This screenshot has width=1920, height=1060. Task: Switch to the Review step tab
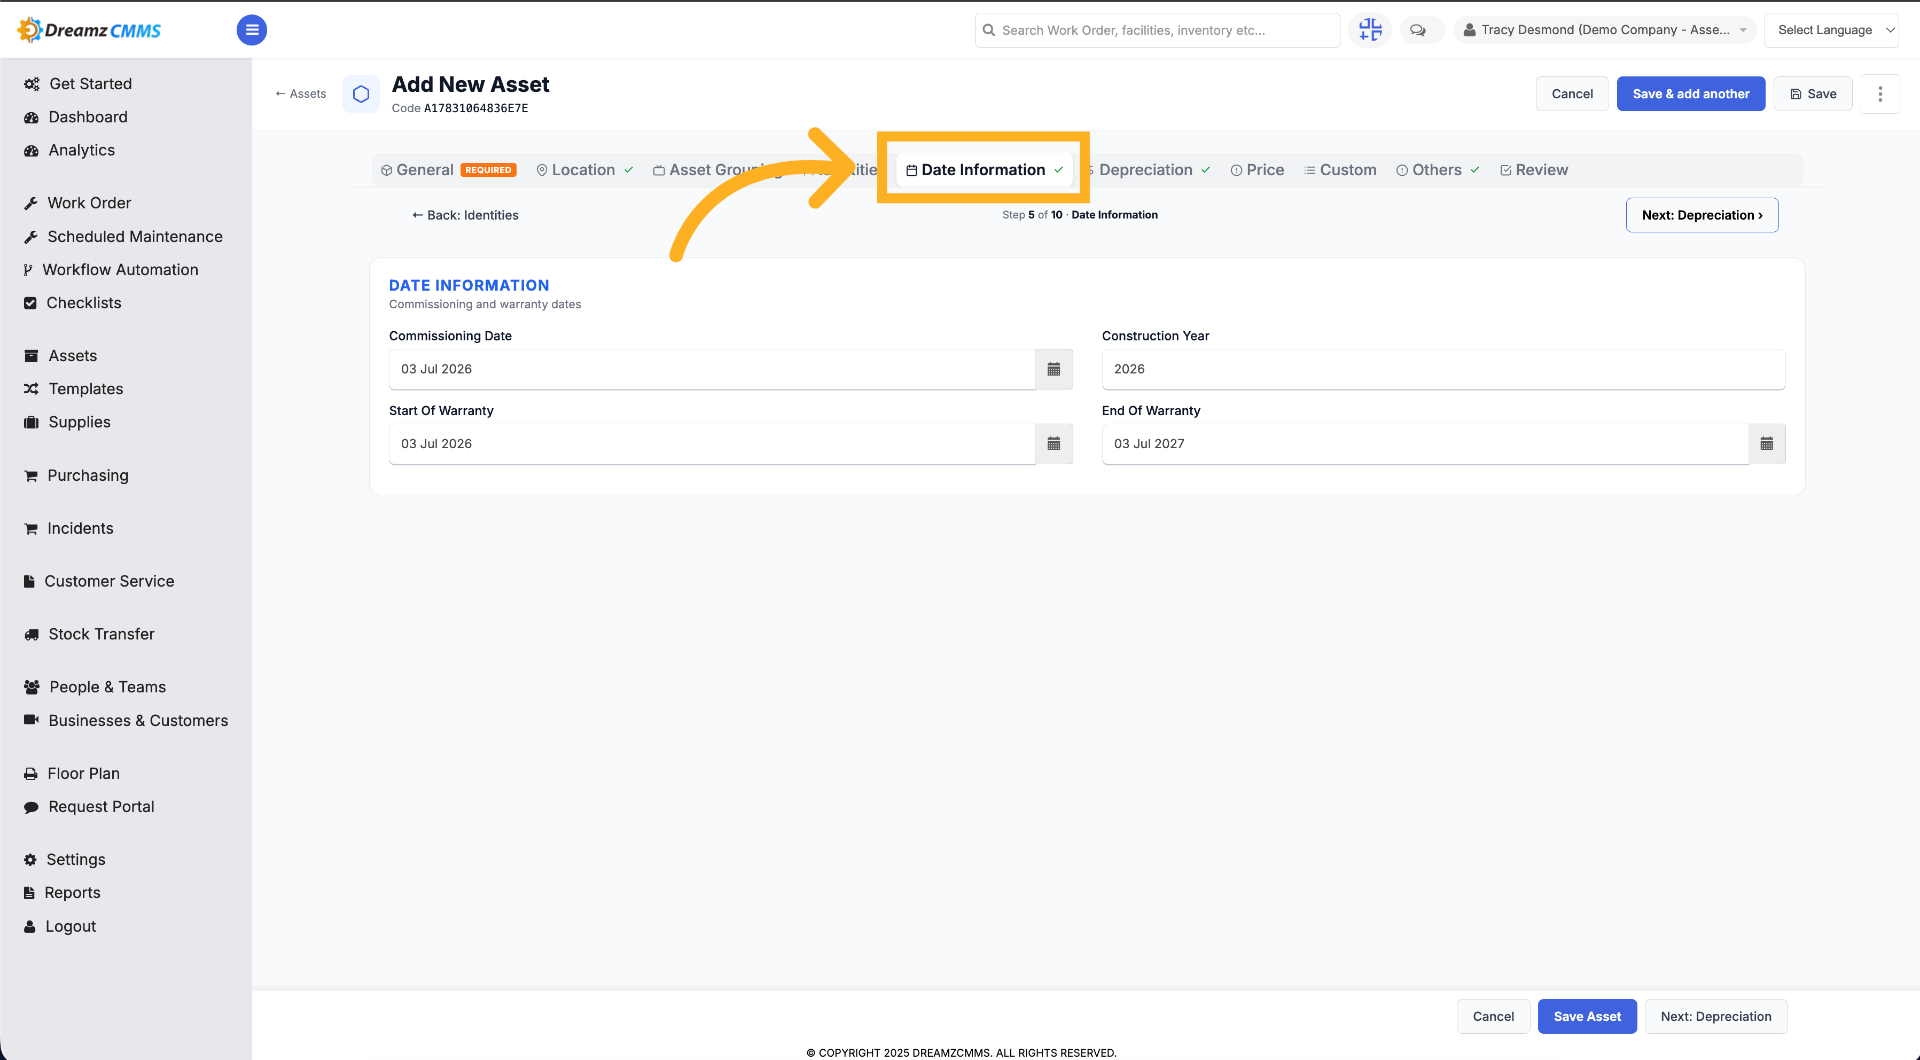(x=1534, y=170)
